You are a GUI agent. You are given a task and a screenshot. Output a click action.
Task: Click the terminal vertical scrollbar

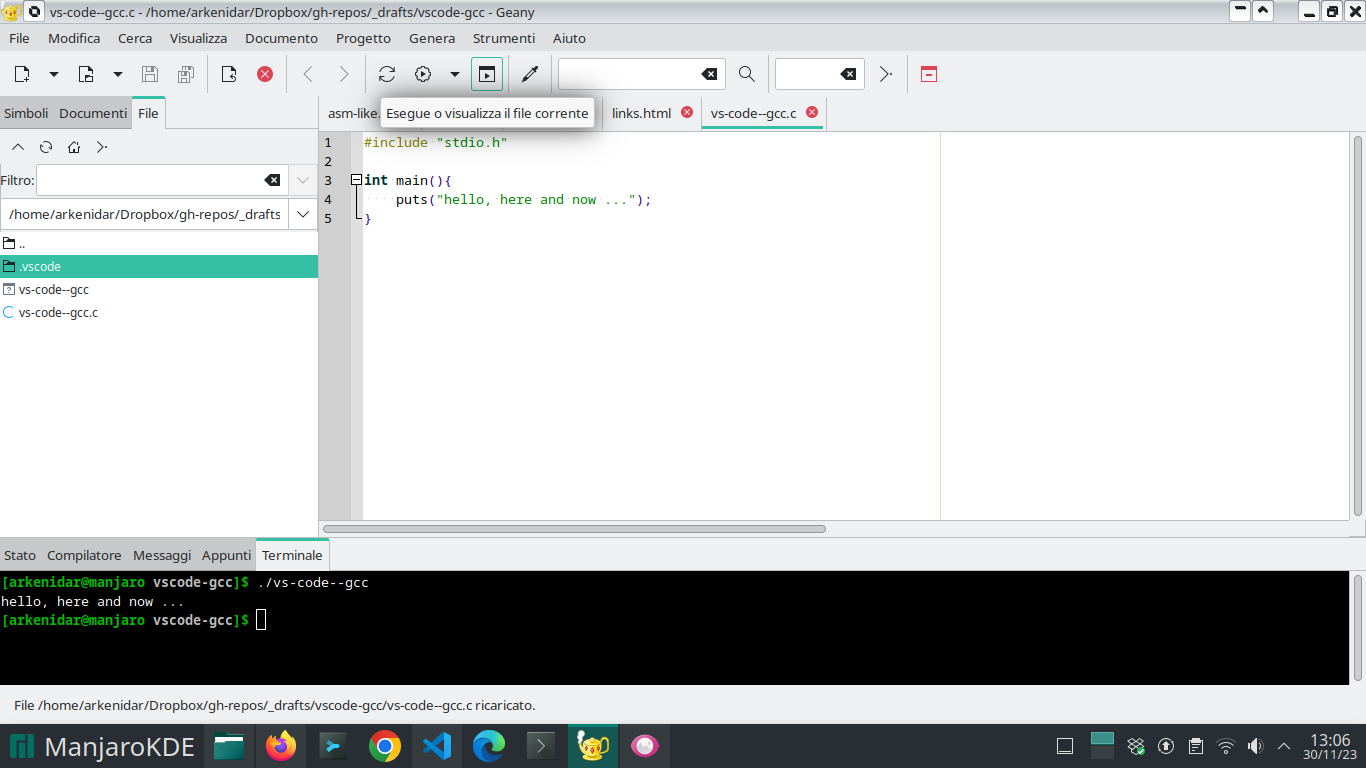point(1357,627)
